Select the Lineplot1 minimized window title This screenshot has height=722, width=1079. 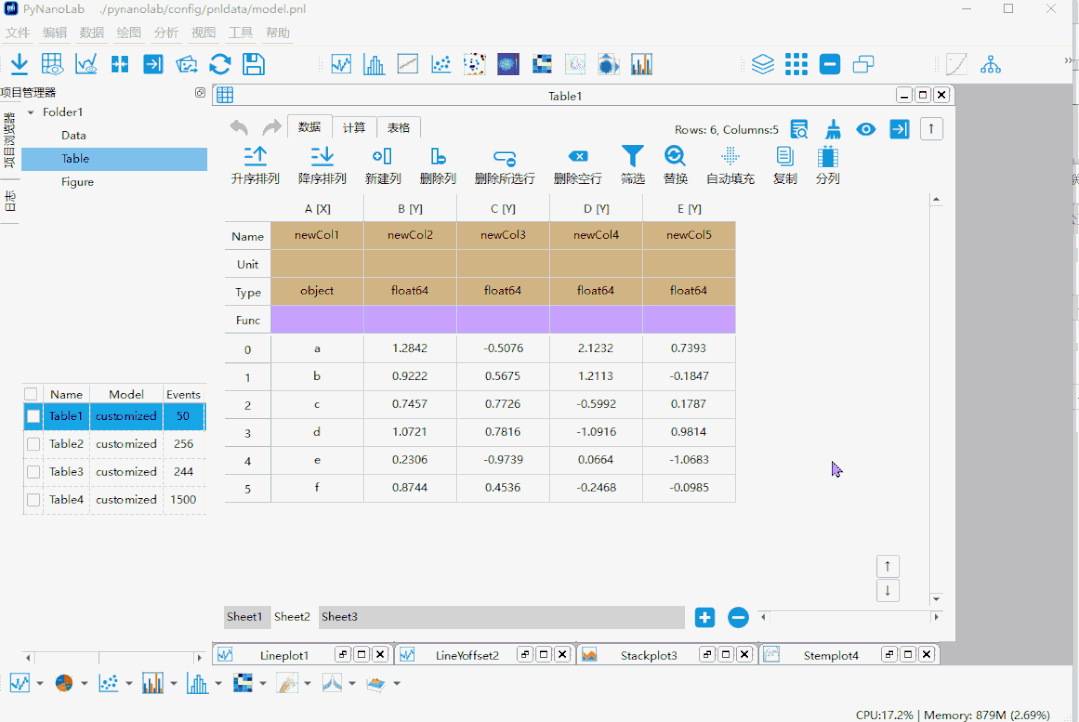click(284, 655)
